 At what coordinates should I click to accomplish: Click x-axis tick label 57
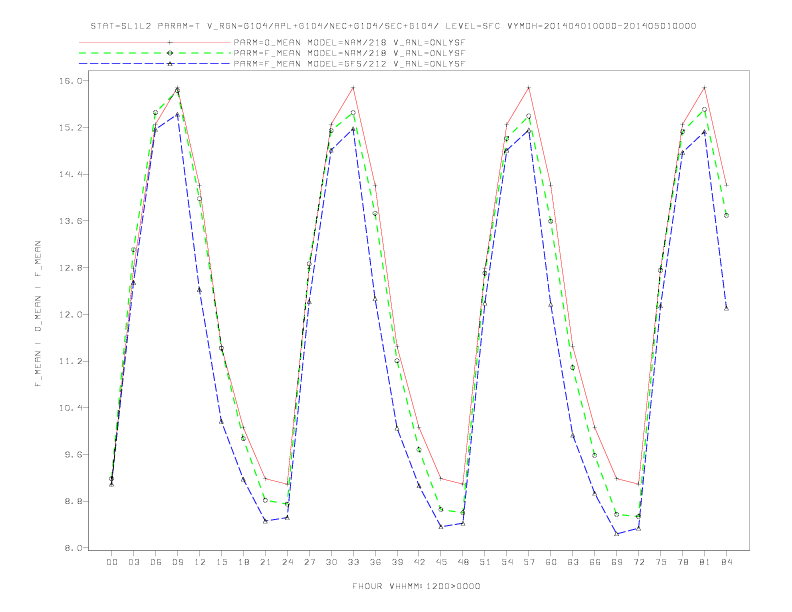pyautogui.click(x=529, y=562)
